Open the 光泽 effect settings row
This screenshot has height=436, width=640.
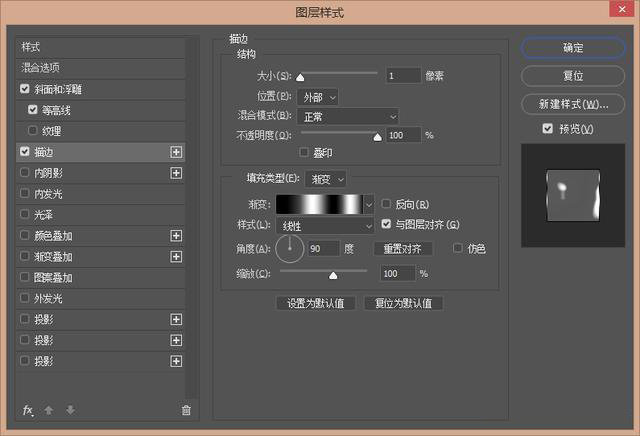(x=100, y=215)
